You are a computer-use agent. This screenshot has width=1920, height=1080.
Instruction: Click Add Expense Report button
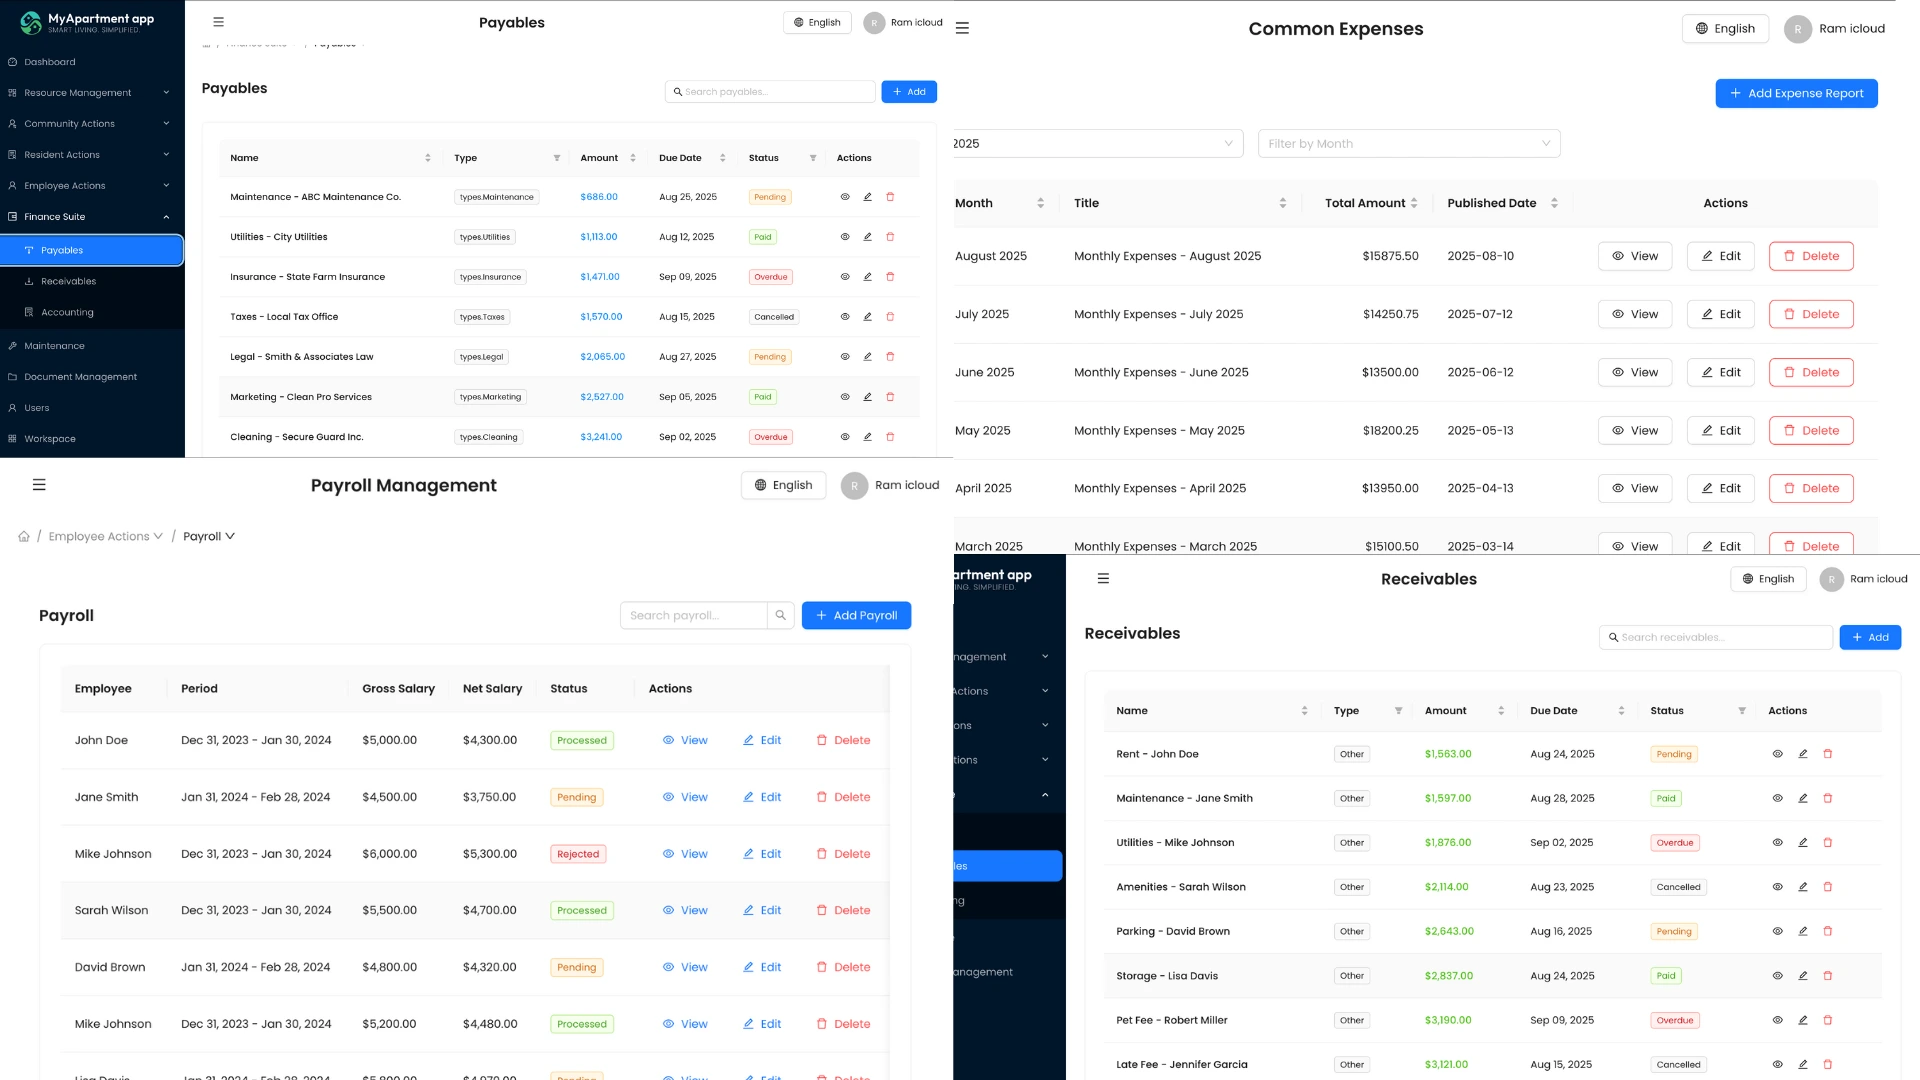(1796, 93)
